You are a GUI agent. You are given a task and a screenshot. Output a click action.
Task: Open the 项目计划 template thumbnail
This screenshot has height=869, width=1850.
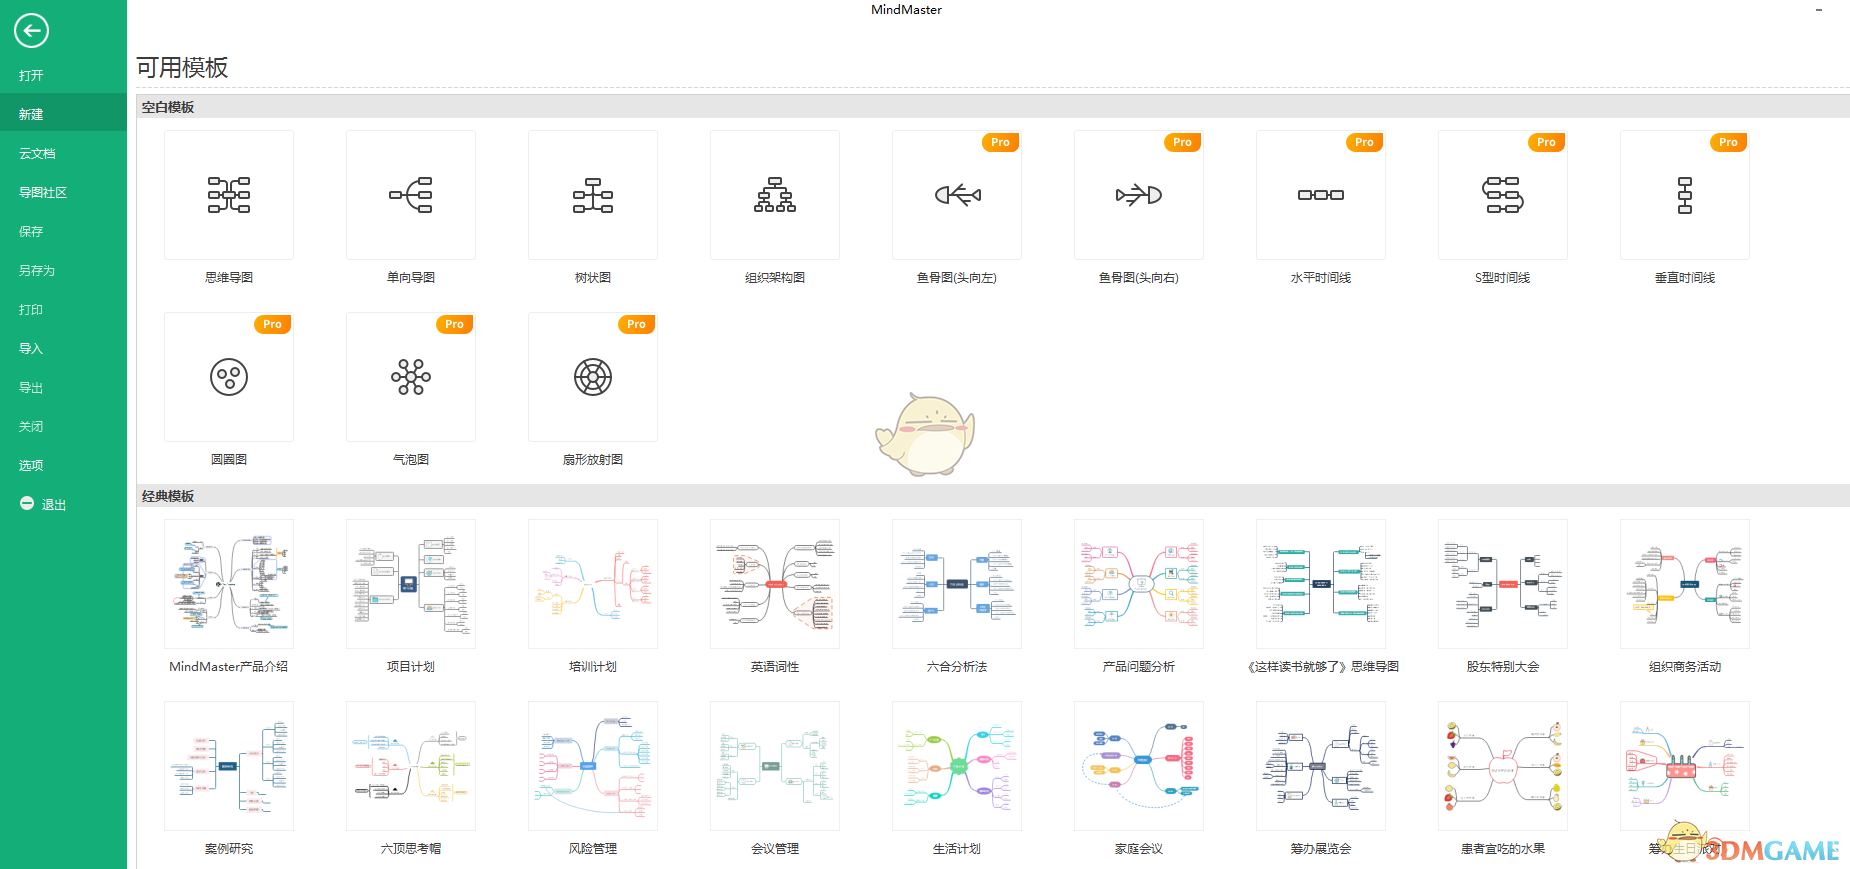(411, 584)
